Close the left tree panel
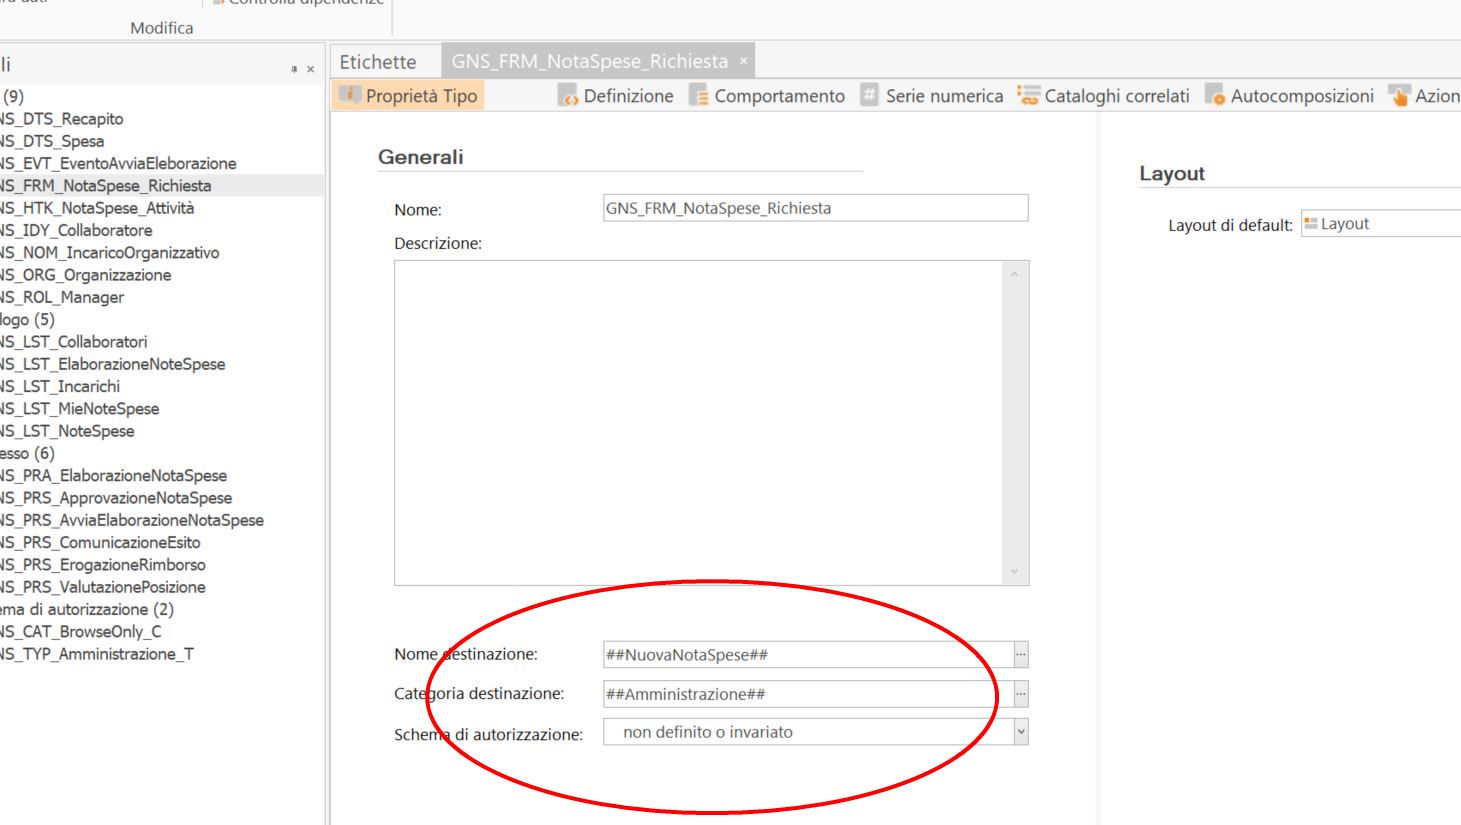The width and height of the screenshot is (1461, 825). pos(310,69)
